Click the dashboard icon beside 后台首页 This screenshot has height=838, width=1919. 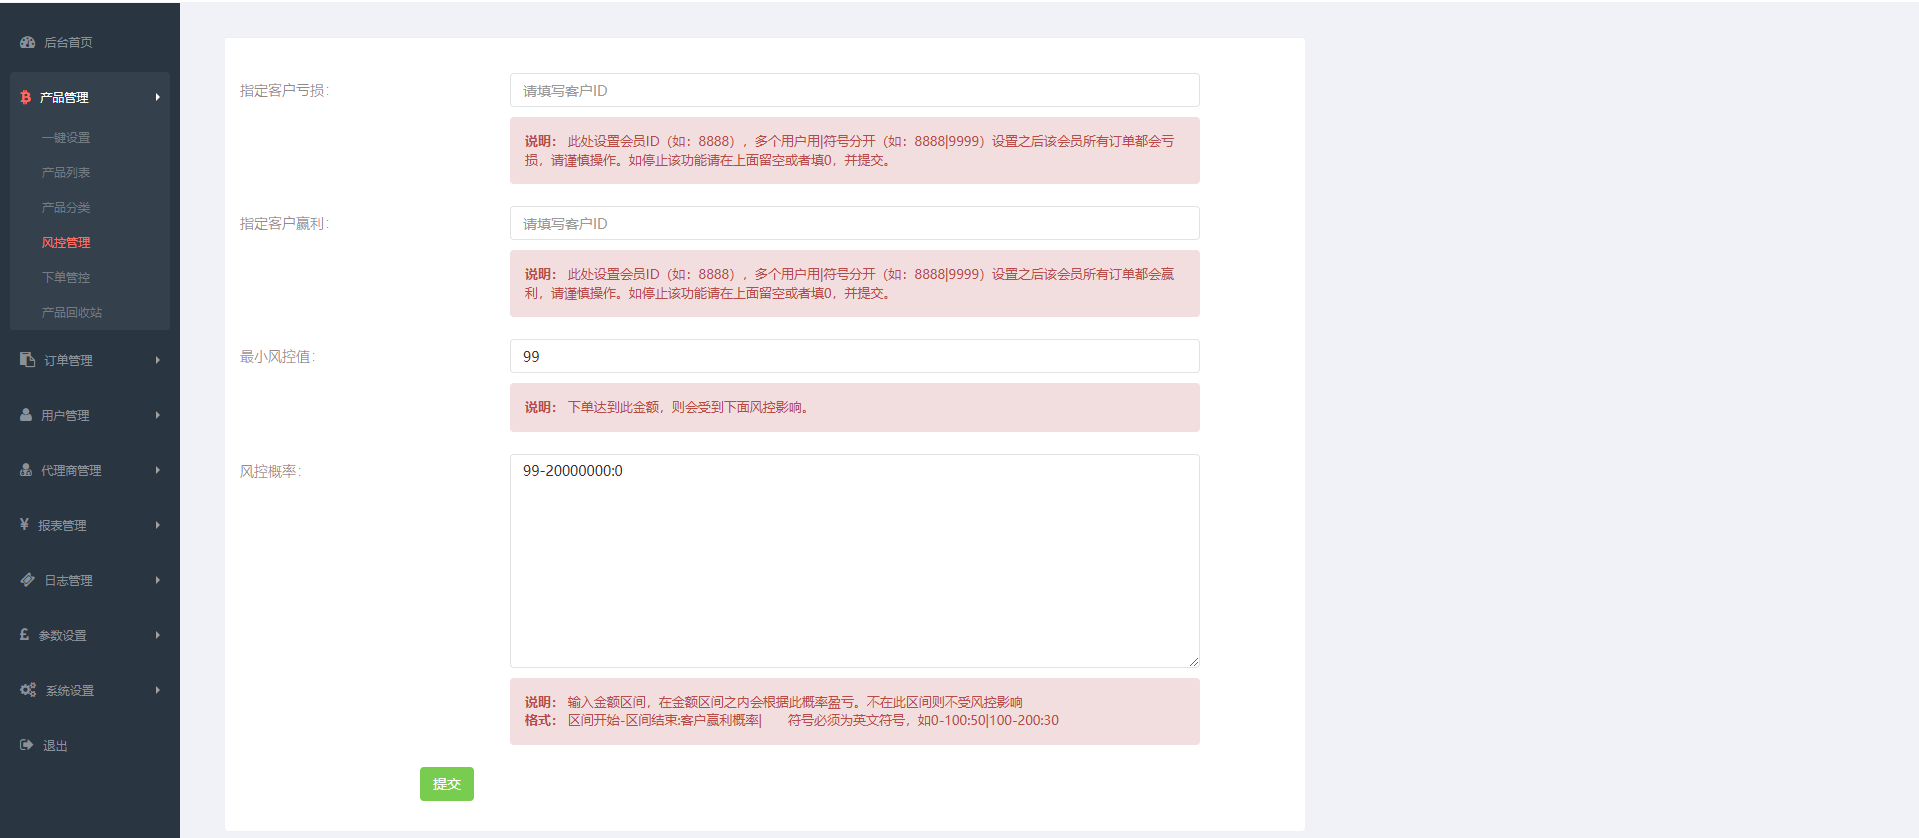tap(28, 42)
